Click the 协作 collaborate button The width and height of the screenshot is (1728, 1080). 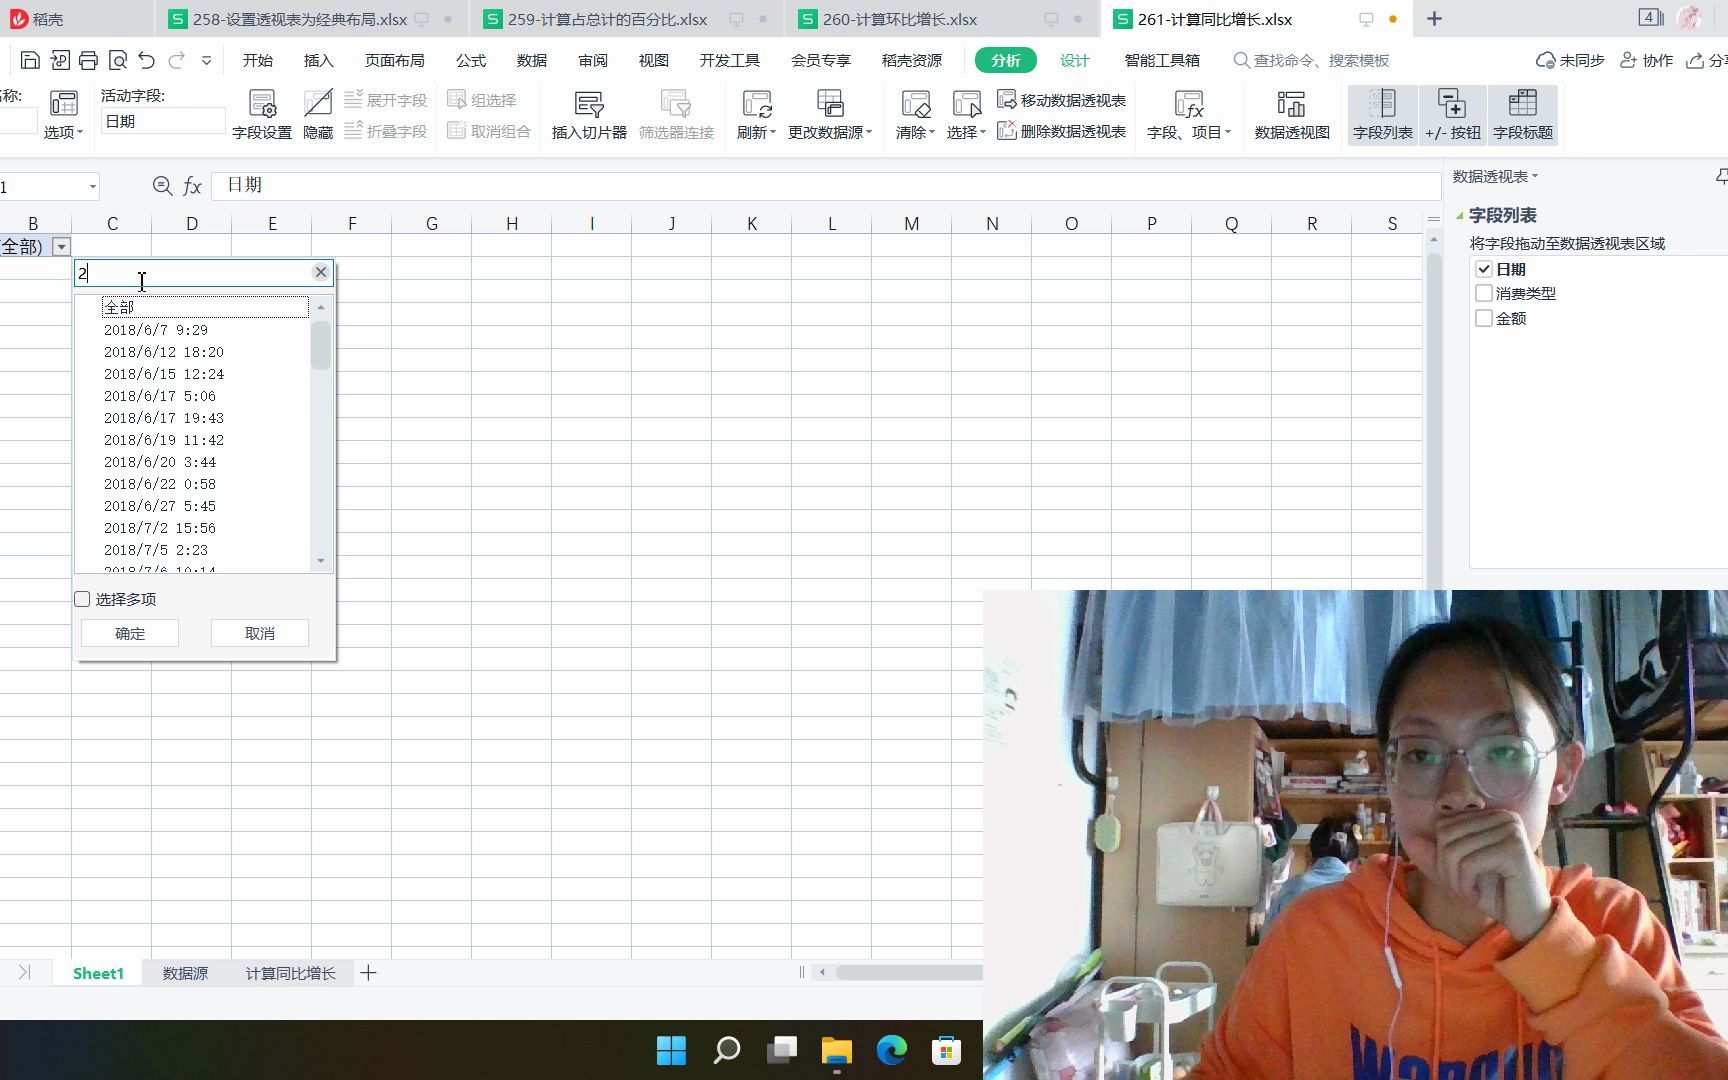click(x=1646, y=60)
